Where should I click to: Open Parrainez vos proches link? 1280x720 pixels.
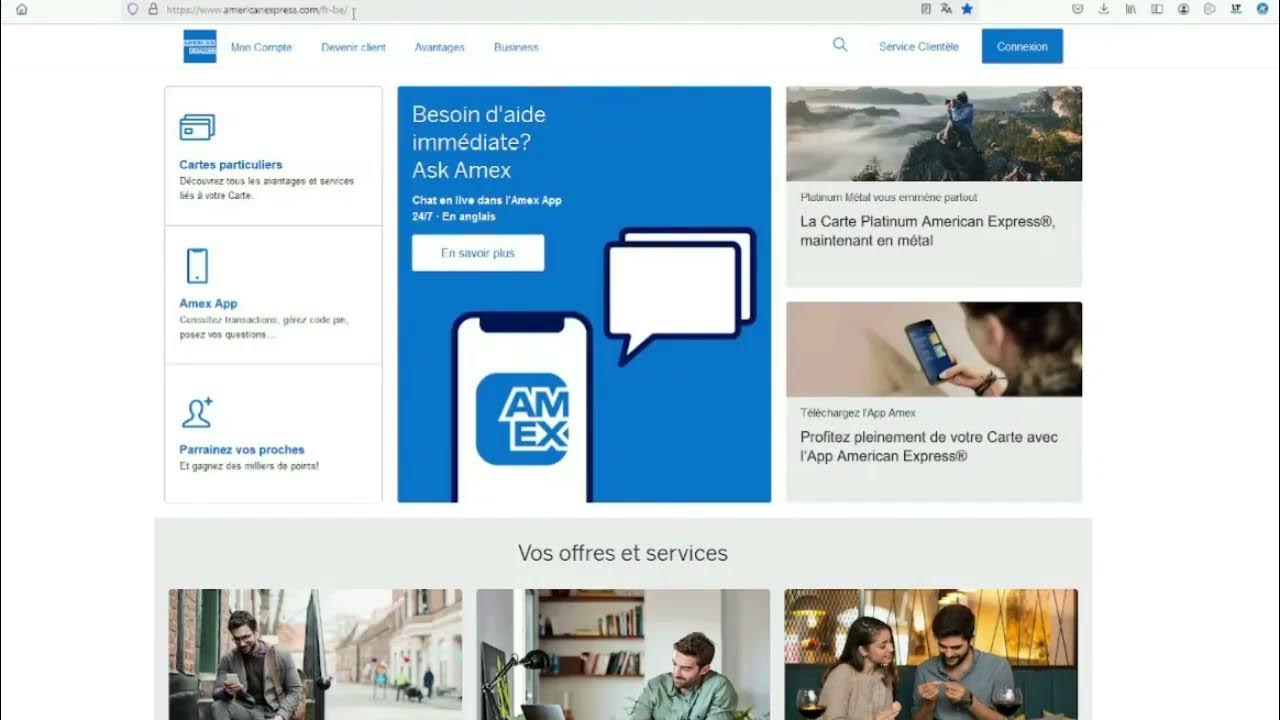tap(242, 450)
